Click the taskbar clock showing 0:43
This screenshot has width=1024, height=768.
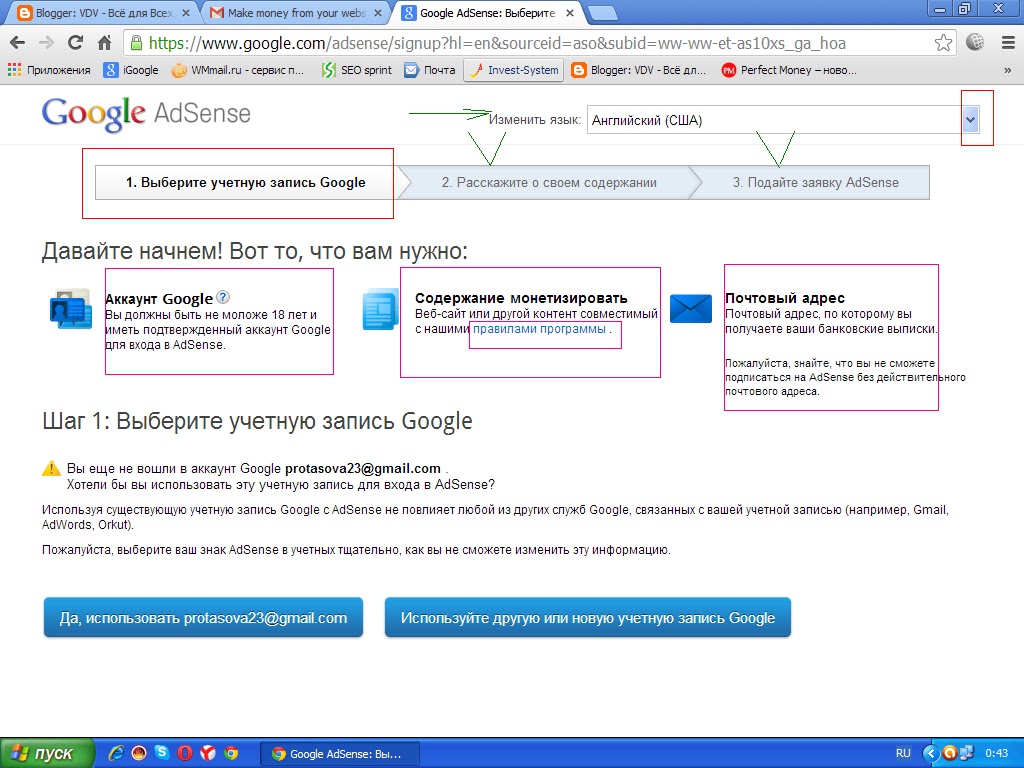pyautogui.click(x=997, y=753)
